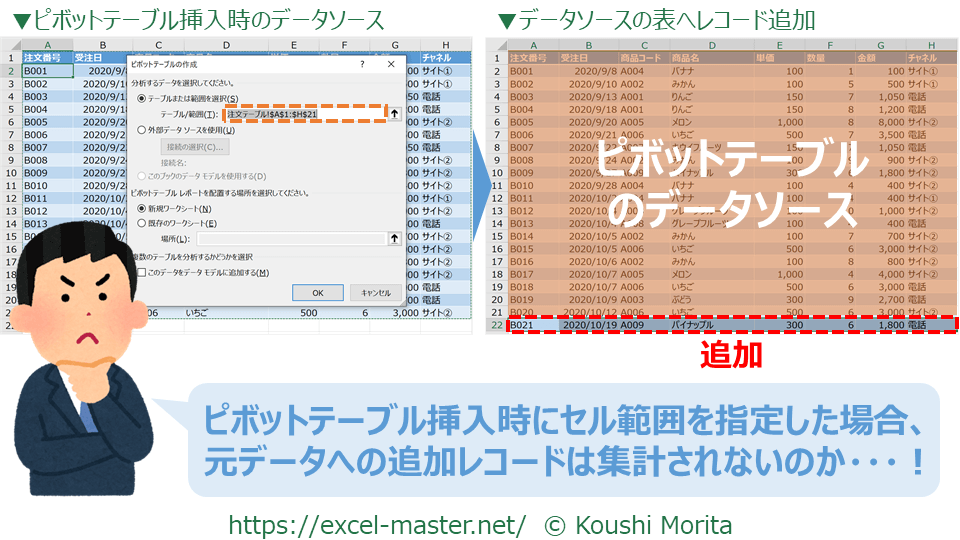This screenshot has width=960, height=540.
Task: Click the 場所 location input field
Action: [x=290, y=238]
